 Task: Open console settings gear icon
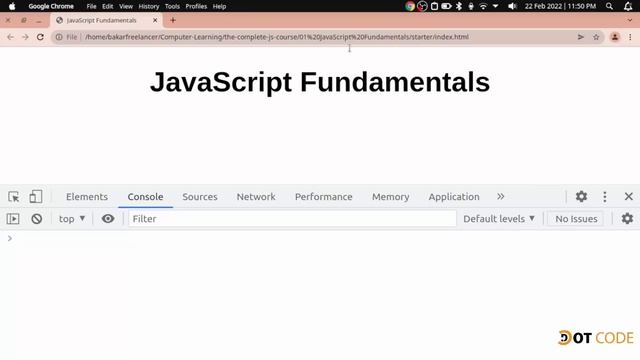tap(627, 219)
